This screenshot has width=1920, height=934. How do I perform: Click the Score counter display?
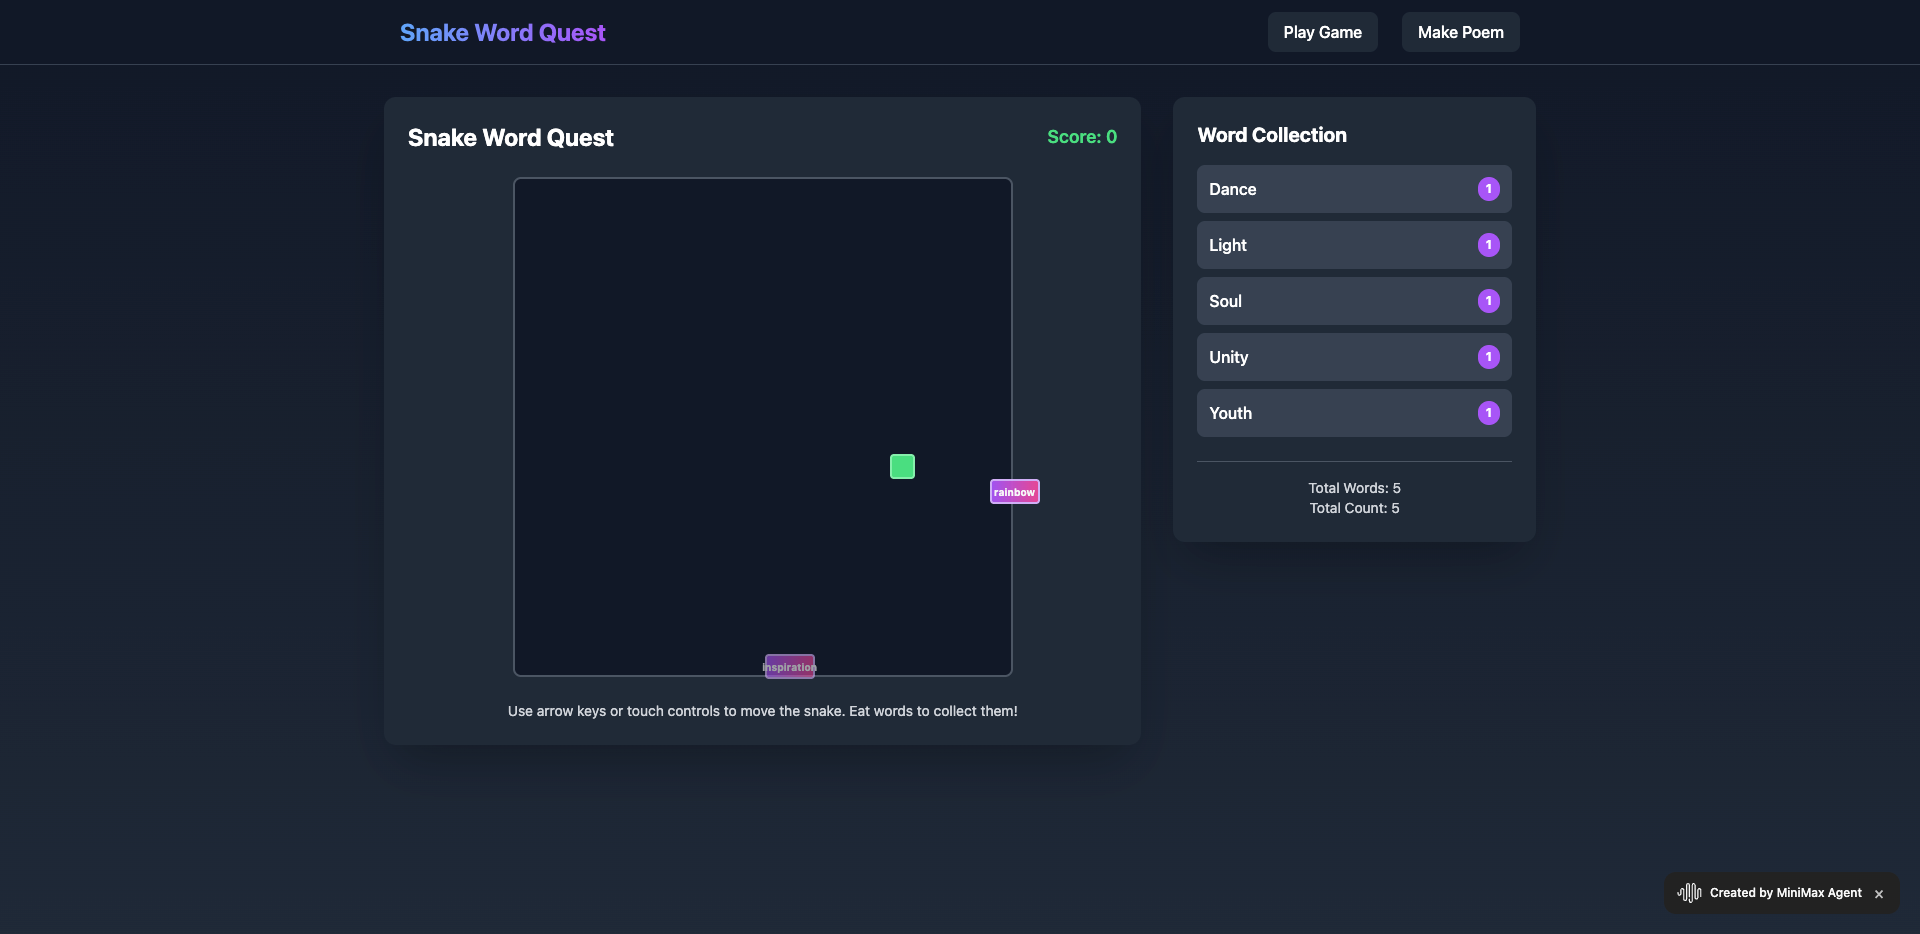click(x=1081, y=137)
